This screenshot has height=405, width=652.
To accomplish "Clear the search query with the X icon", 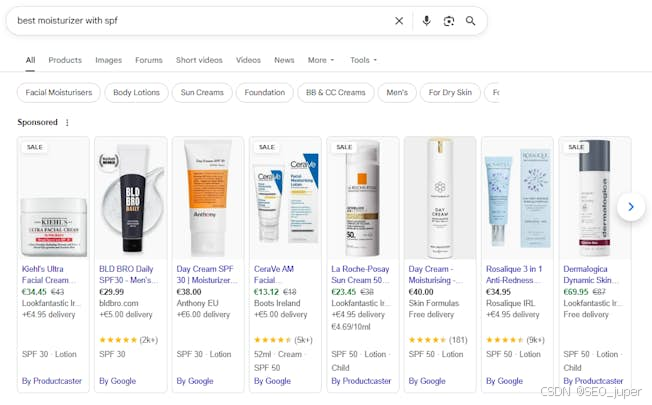I will (x=399, y=21).
